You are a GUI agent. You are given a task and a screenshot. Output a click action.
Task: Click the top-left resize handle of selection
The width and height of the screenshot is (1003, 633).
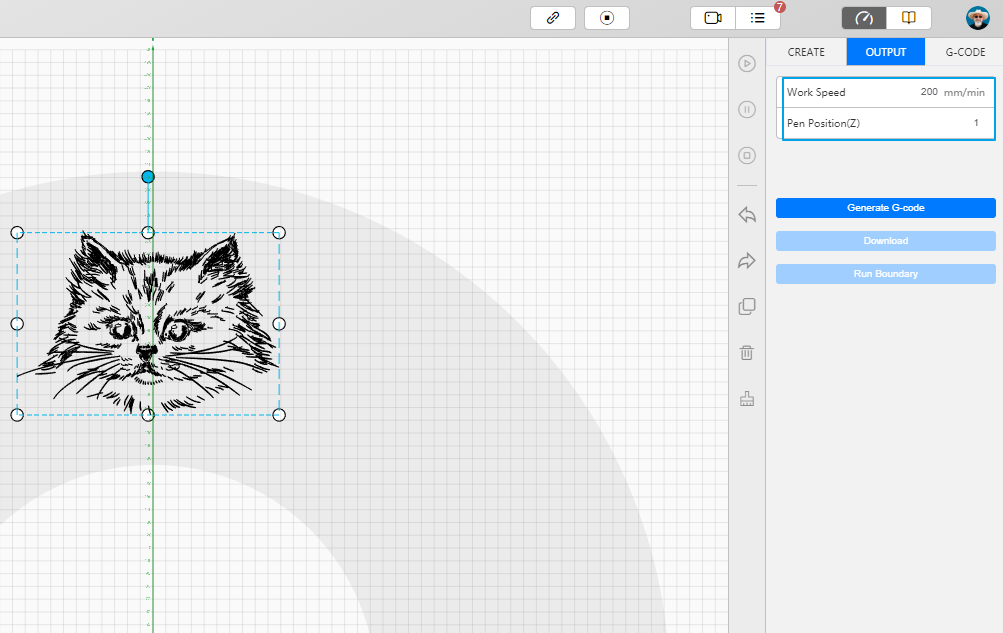pos(17,233)
